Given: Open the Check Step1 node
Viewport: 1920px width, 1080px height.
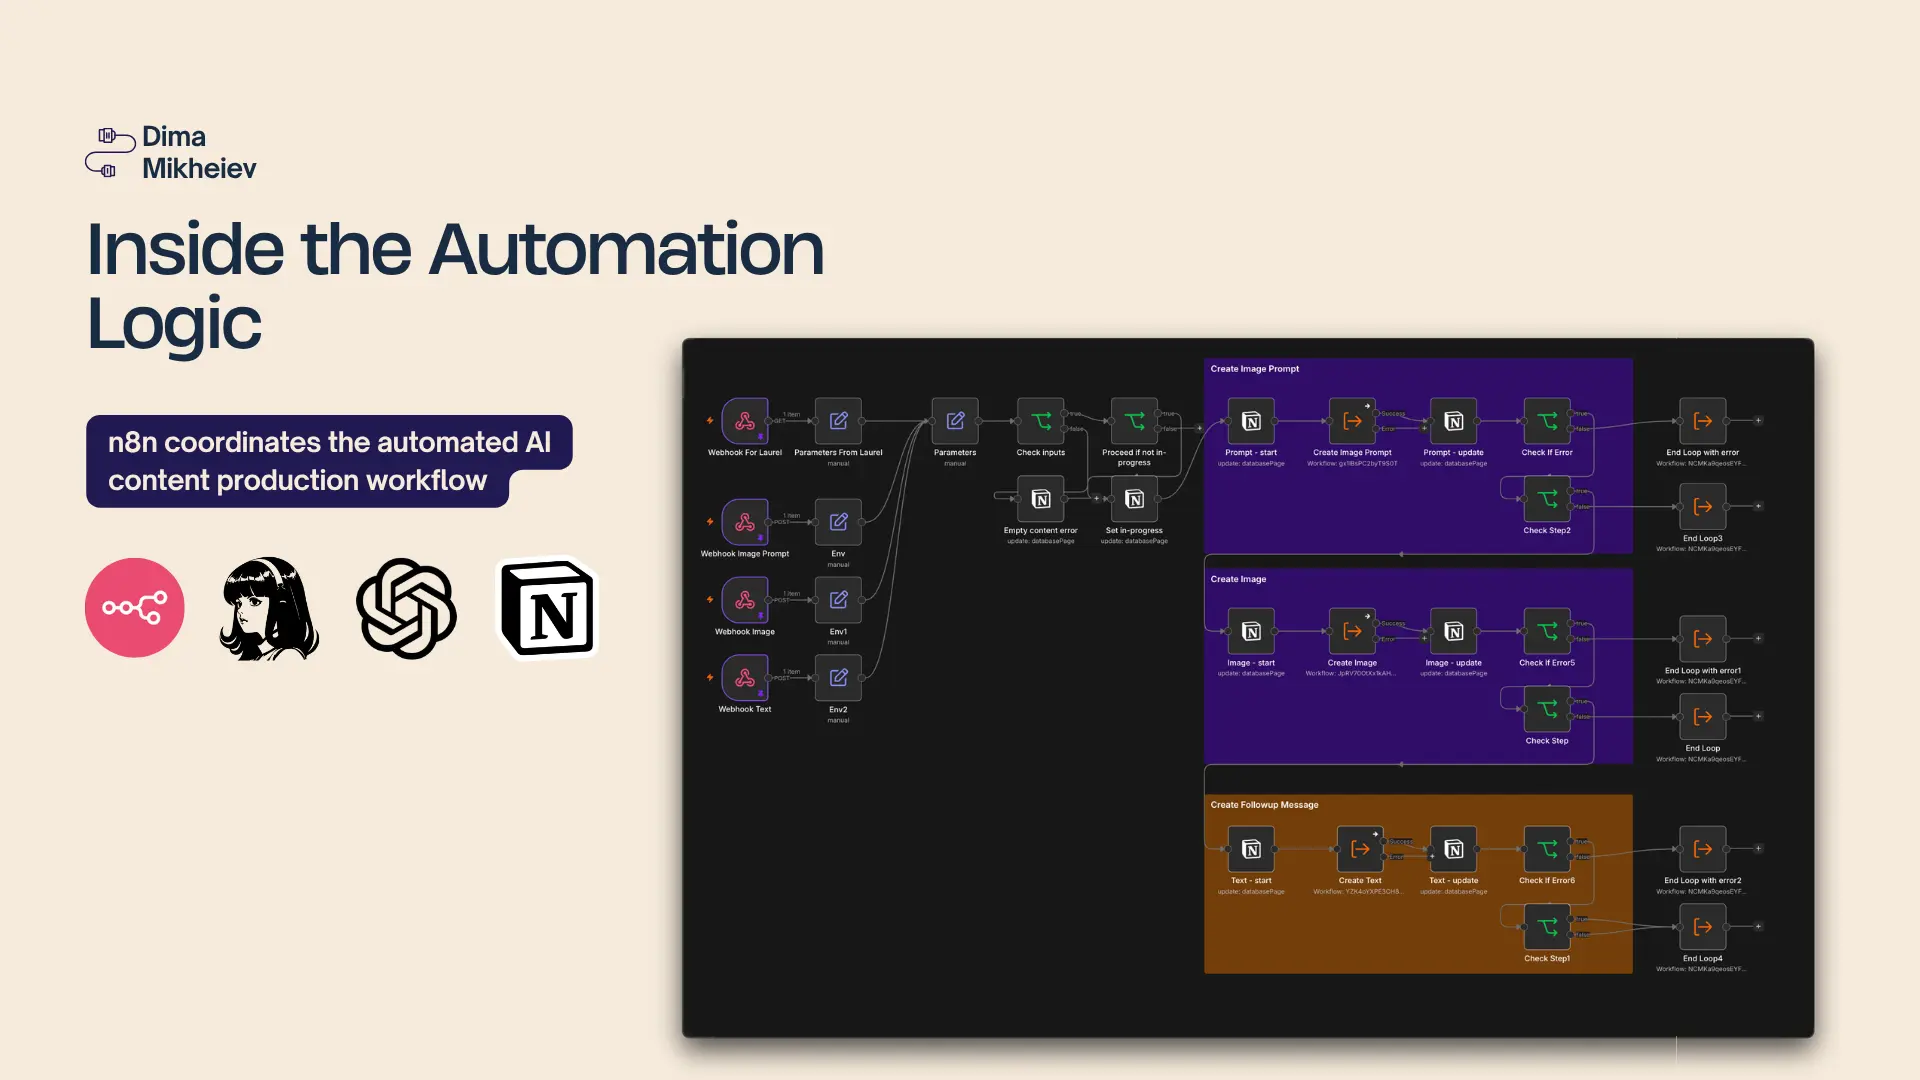Looking at the screenshot, I should 1547,927.
